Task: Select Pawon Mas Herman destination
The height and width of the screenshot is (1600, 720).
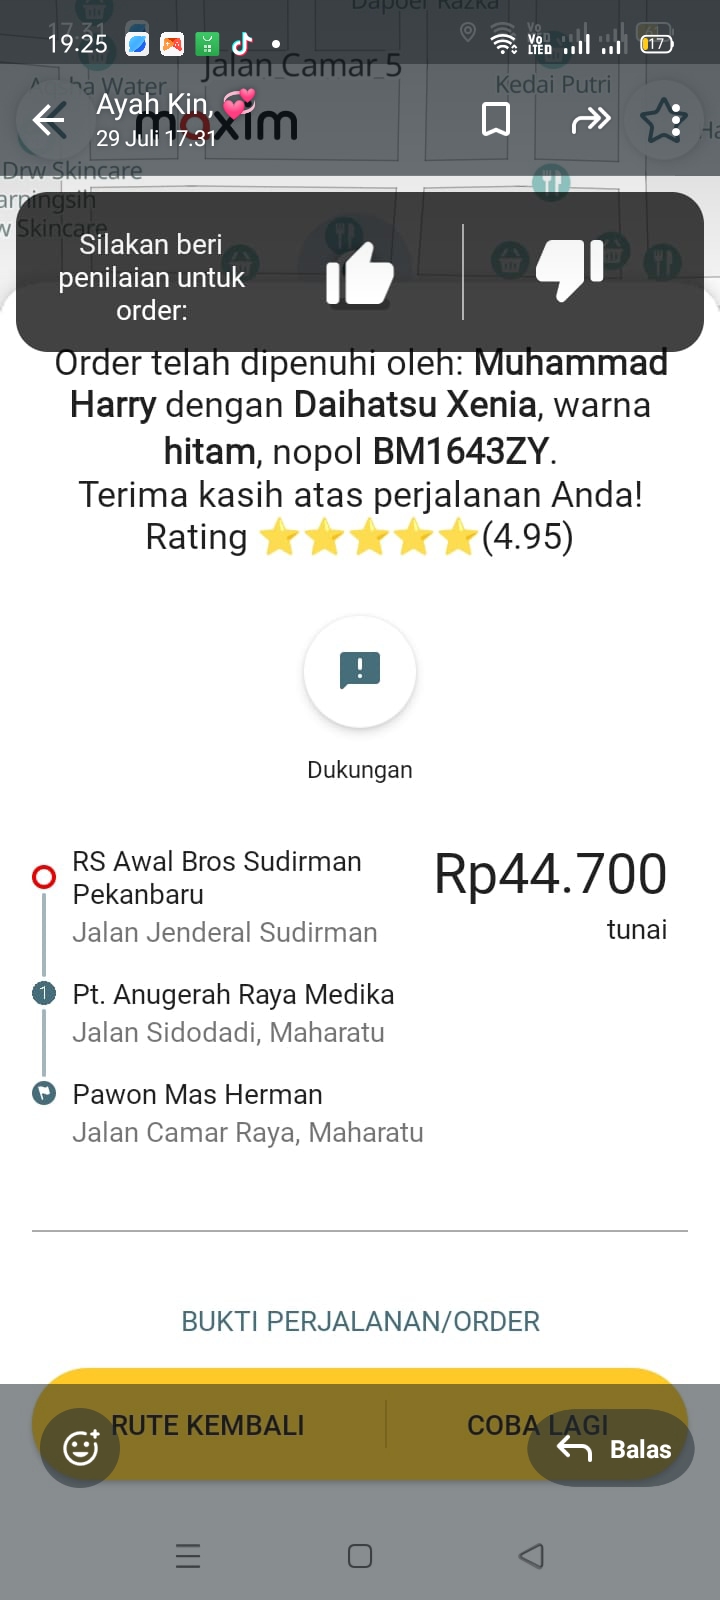Action: point(198,1095)
